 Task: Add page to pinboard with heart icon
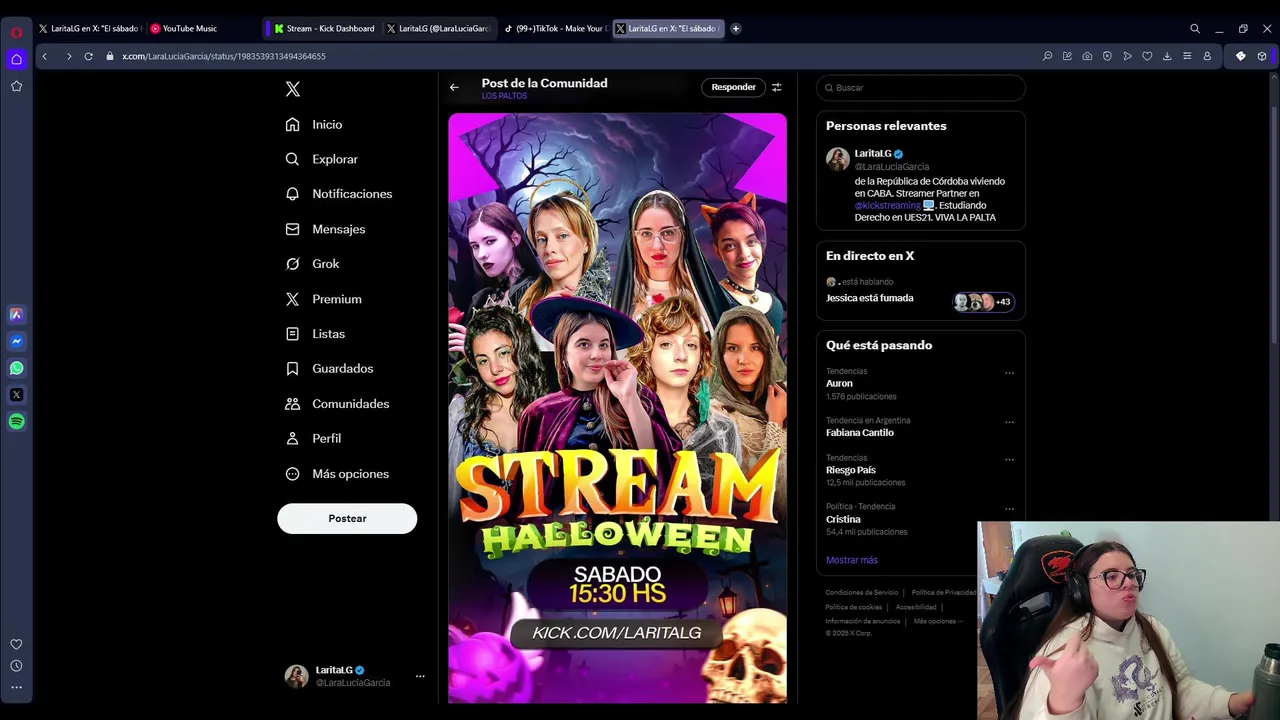point(1147,56)
